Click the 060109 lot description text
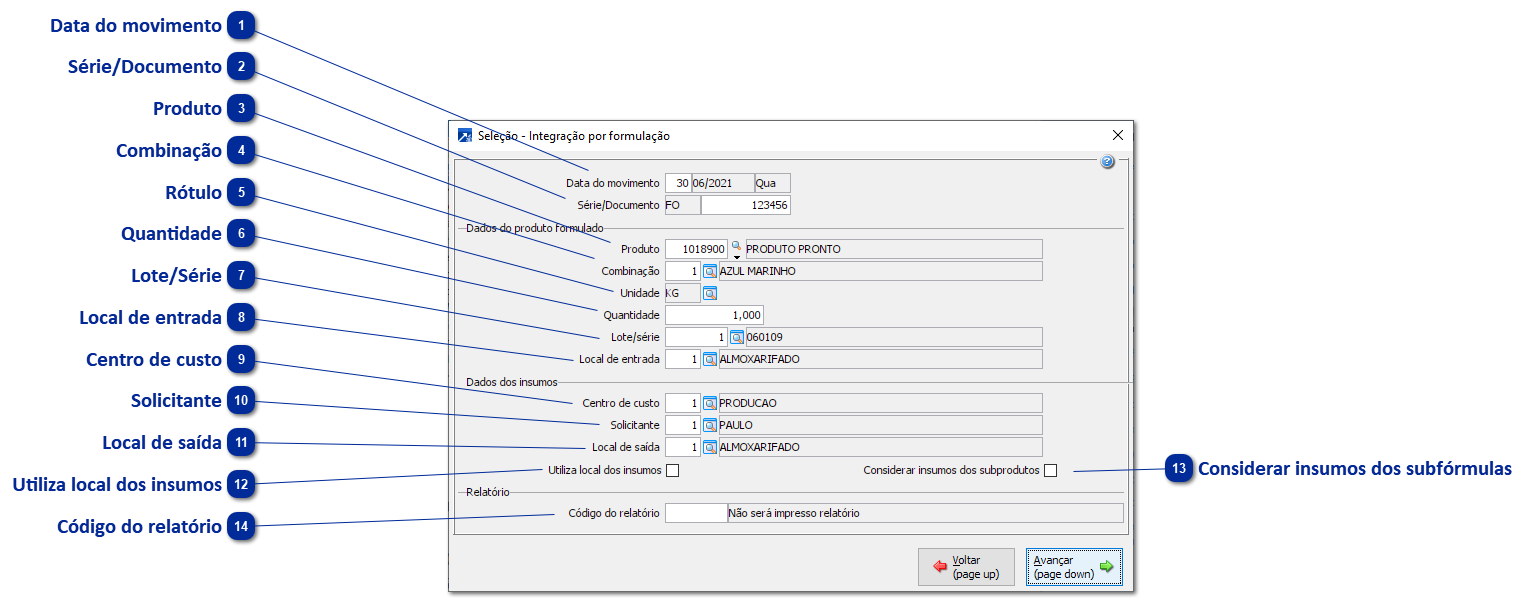Image resolution: width=1528 pixels, height=608 pixels. tap(765, 337)
